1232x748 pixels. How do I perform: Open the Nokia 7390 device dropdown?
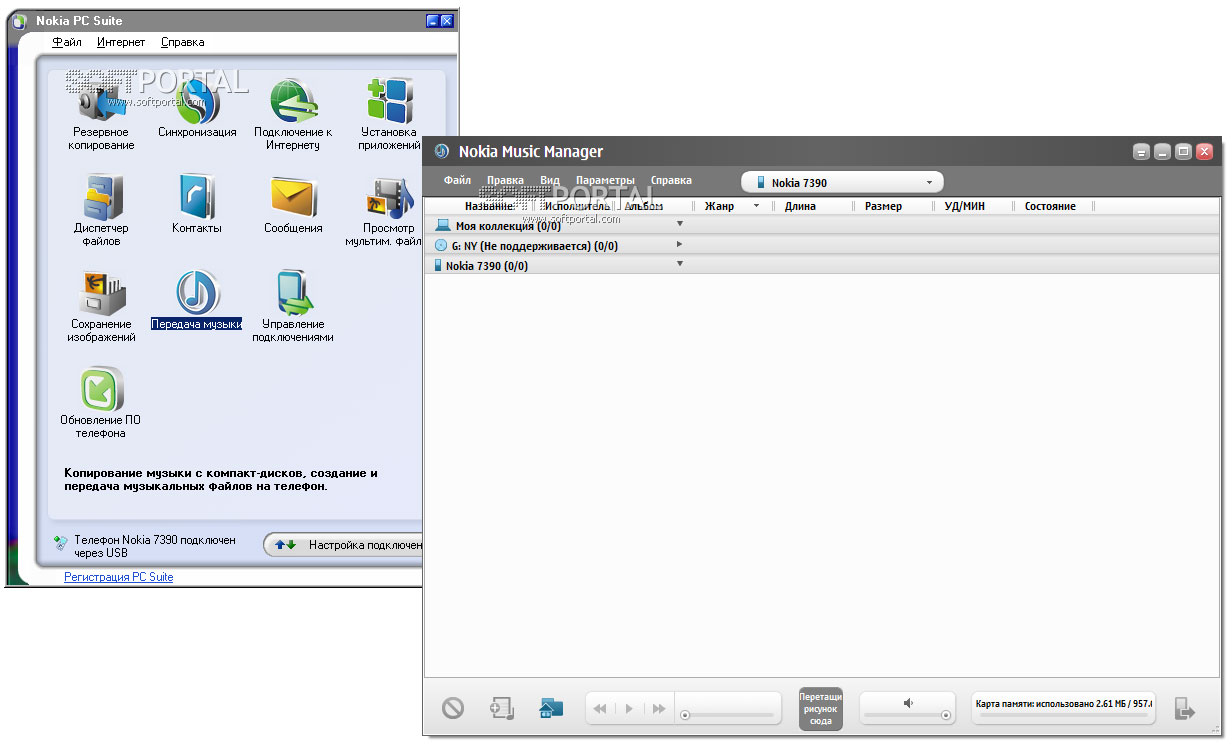(842, 183)
